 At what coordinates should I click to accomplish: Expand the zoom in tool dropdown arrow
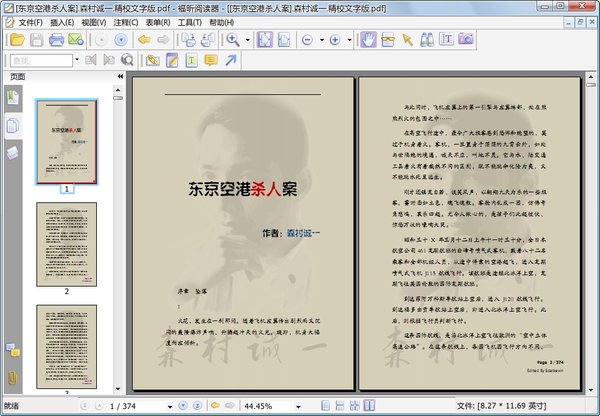pos(246,40)
